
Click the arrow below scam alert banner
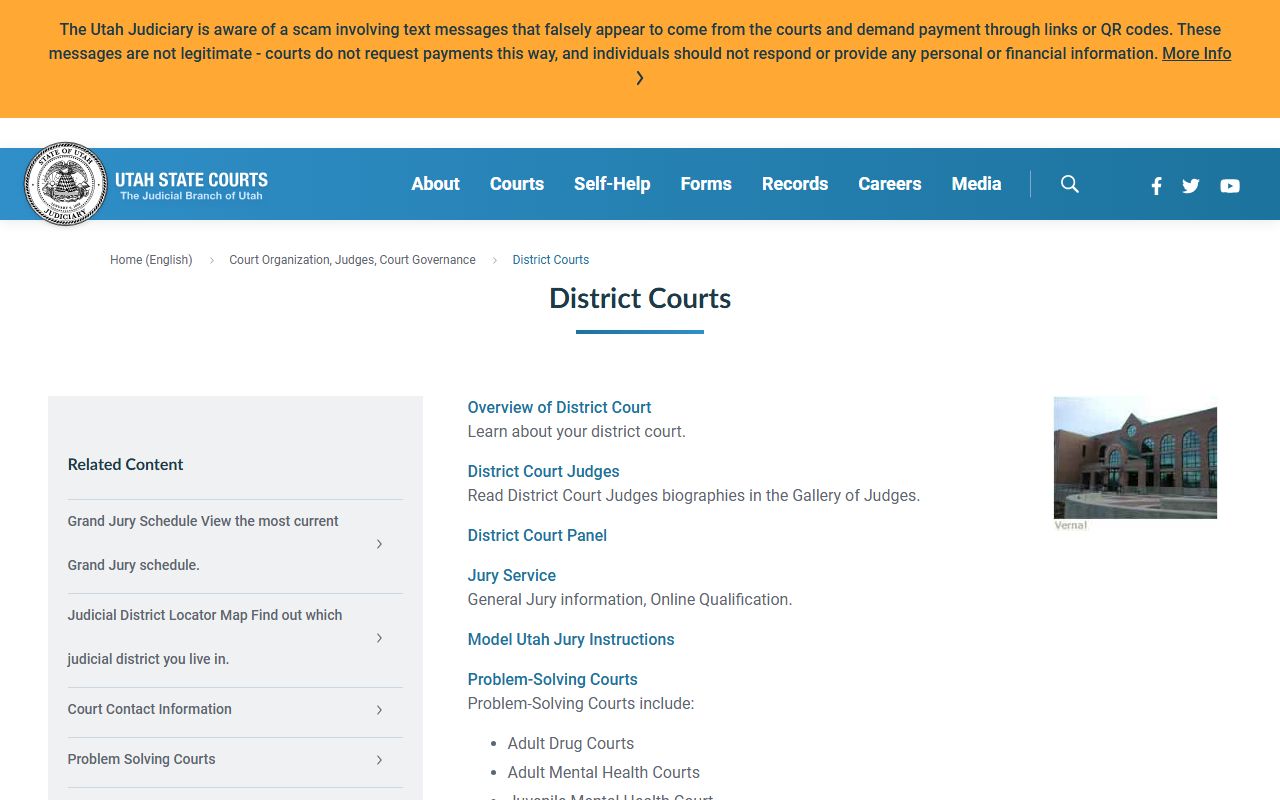click(x=640, y=78)
